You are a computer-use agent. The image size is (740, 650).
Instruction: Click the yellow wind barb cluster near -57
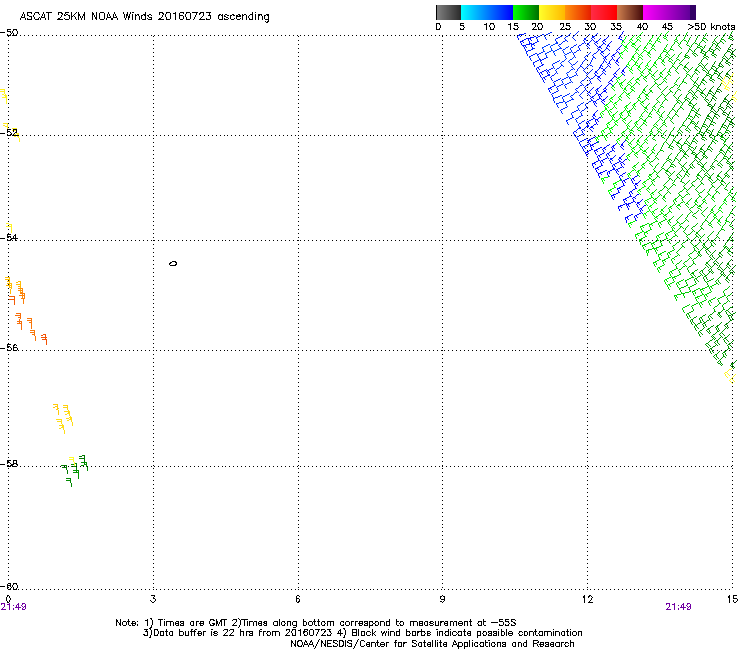coord(63,418)
